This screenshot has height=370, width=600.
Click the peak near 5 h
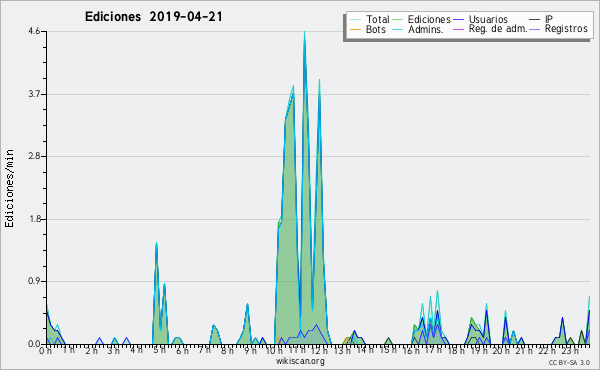[157, 244]
